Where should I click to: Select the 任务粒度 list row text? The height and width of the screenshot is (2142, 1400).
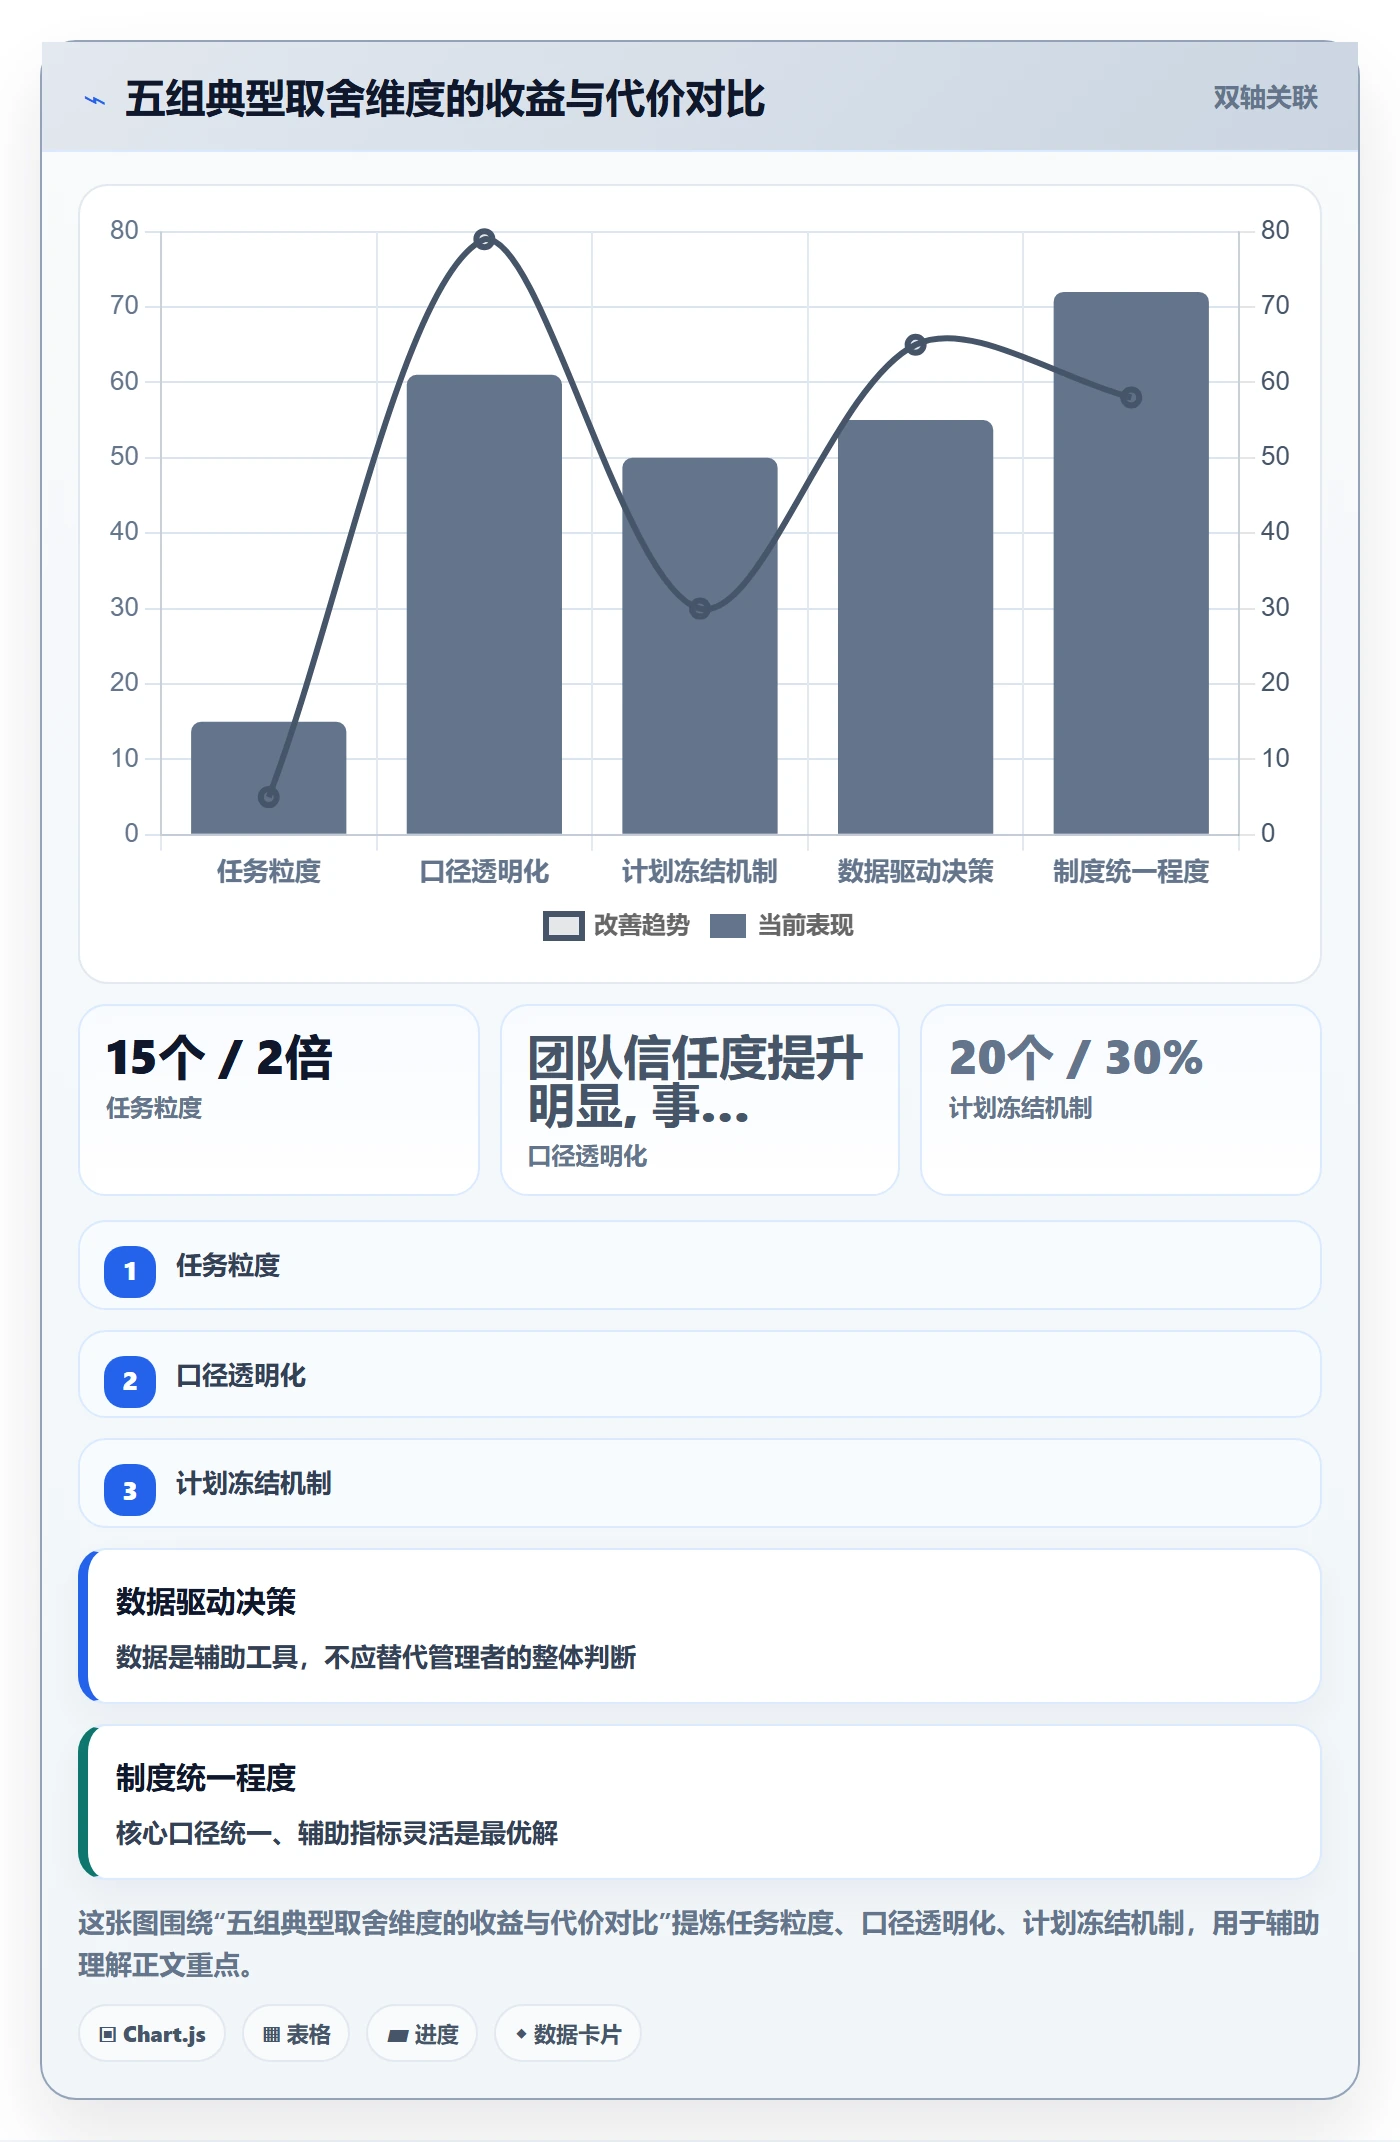tap(228, 1265)
